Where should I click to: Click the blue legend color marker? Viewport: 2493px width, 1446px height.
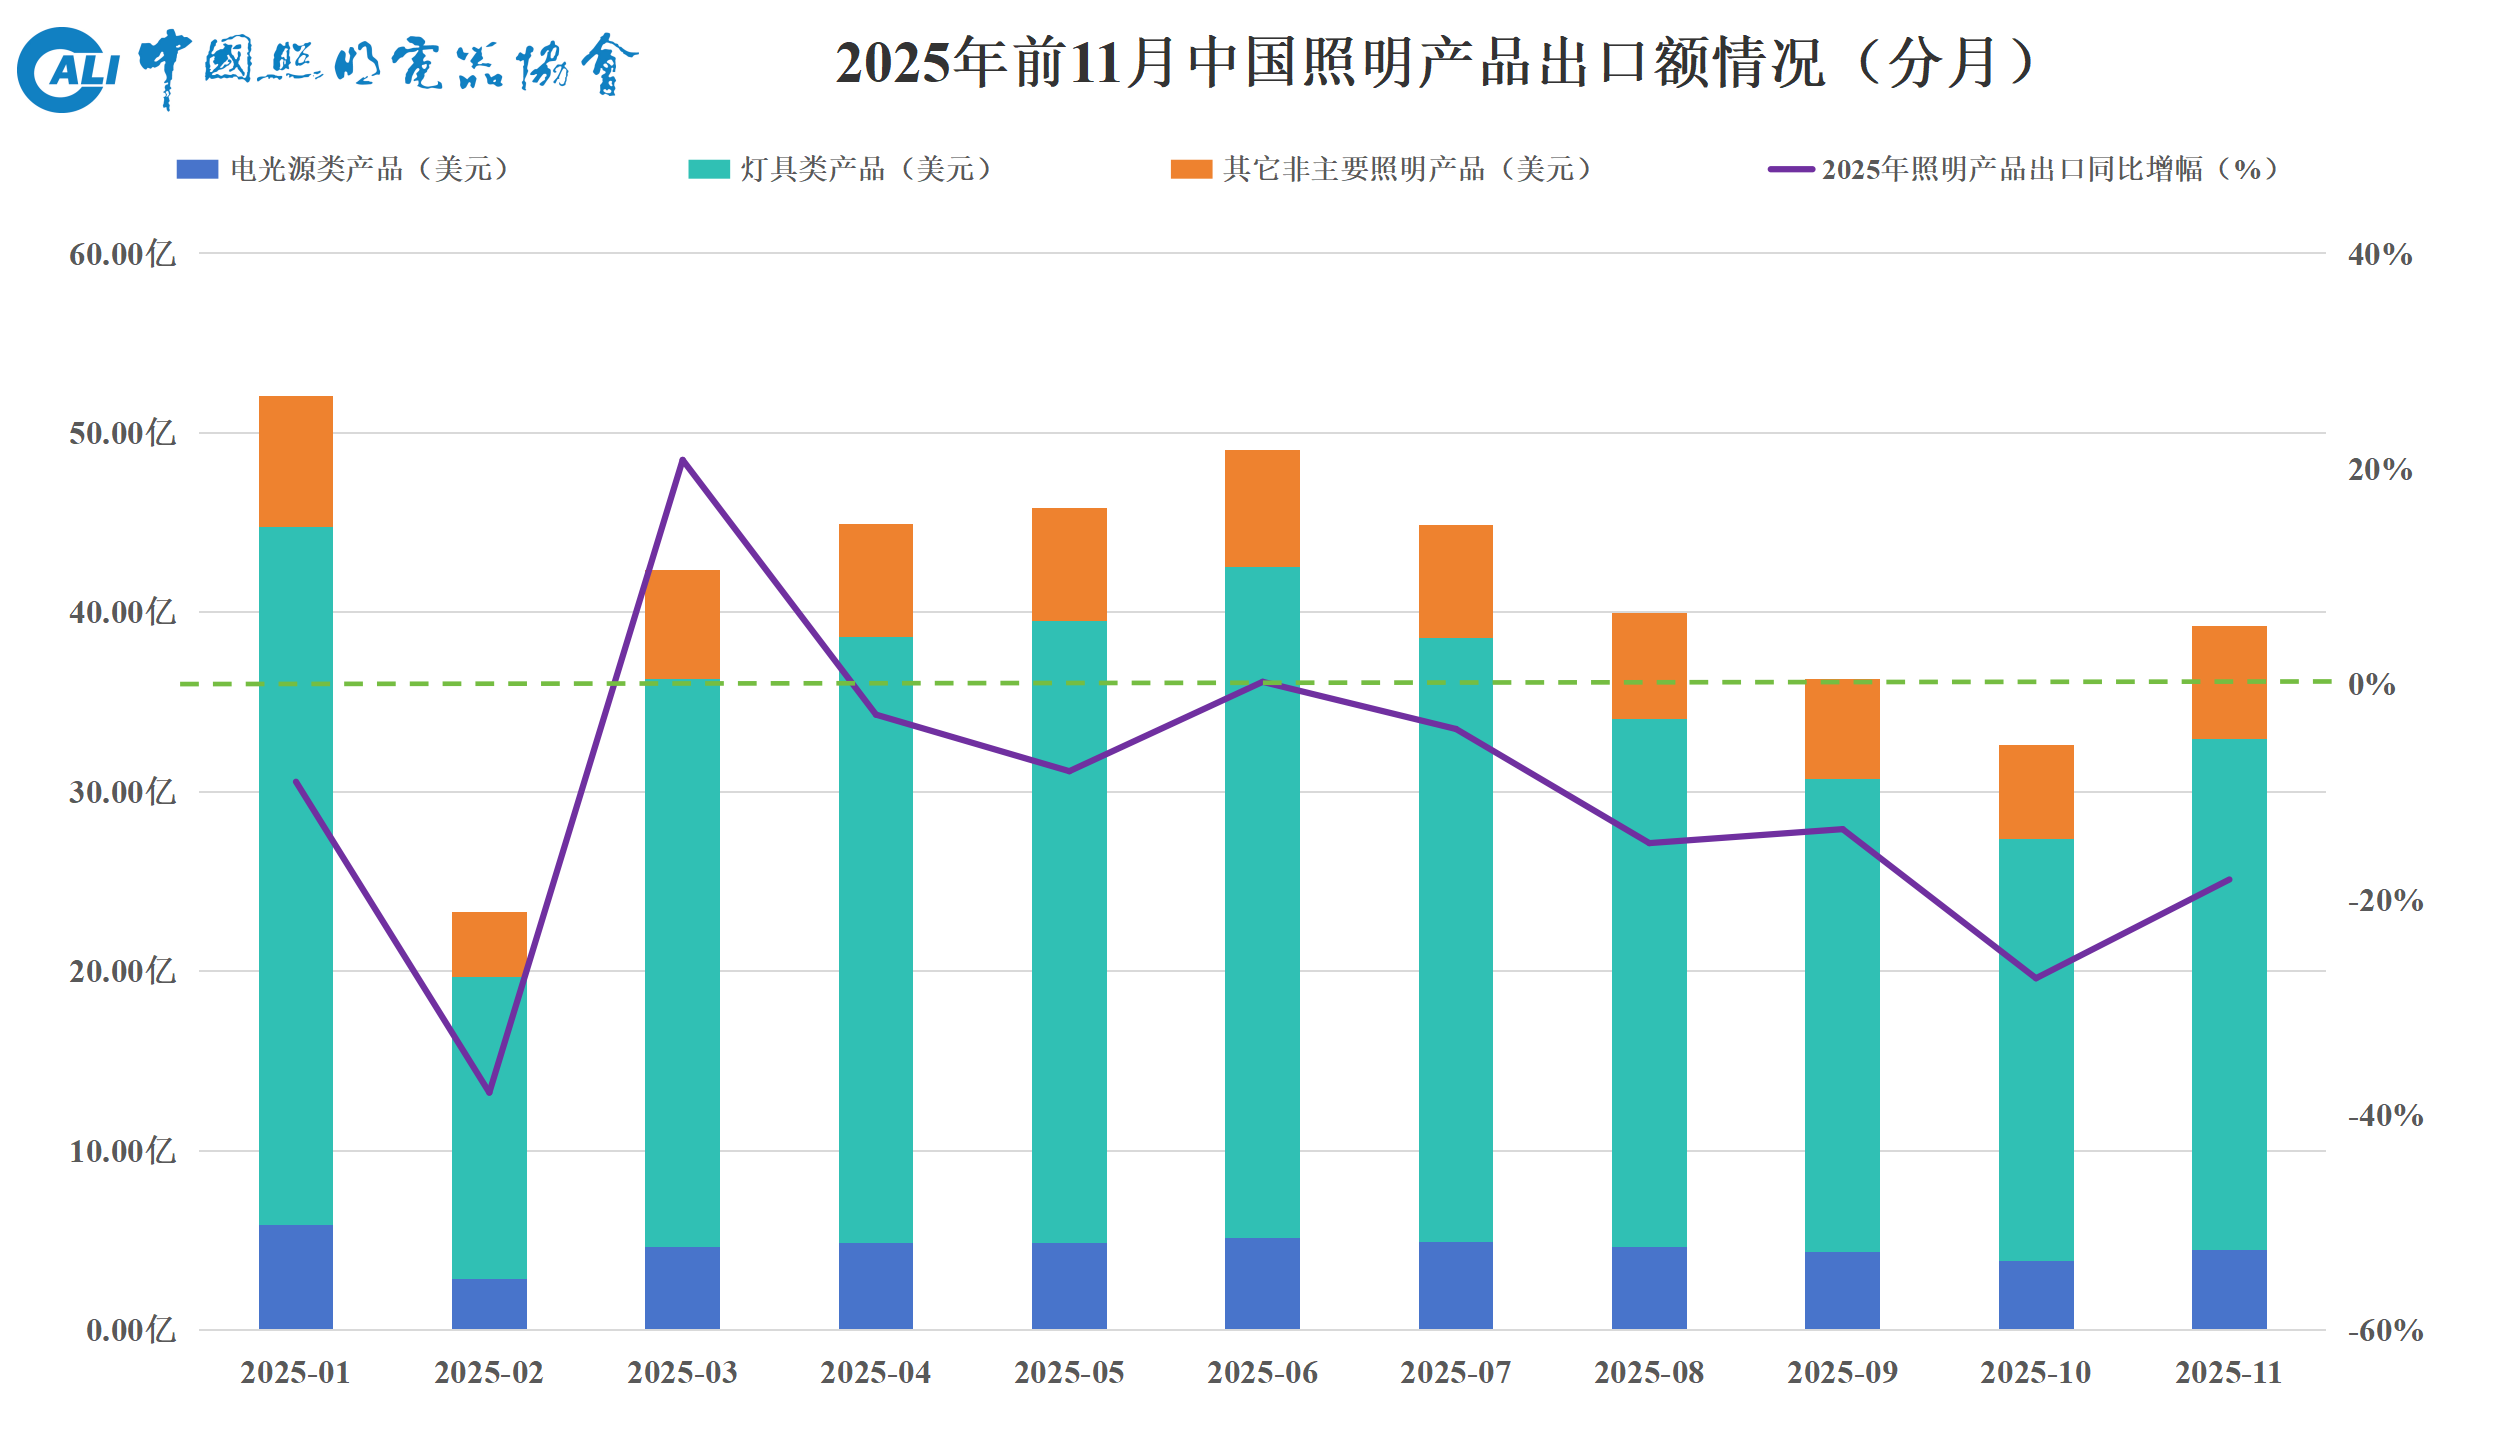pyautogui.click(x=196, y=167)
